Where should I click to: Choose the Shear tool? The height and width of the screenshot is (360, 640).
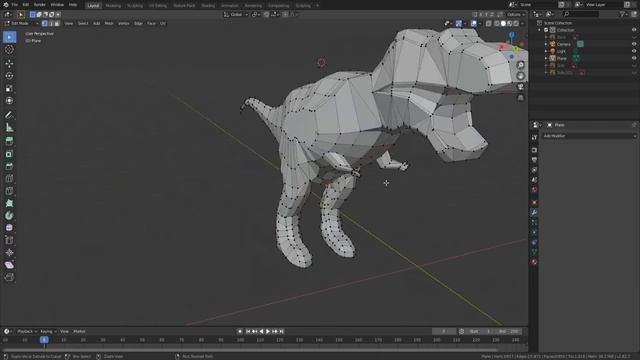9,265
